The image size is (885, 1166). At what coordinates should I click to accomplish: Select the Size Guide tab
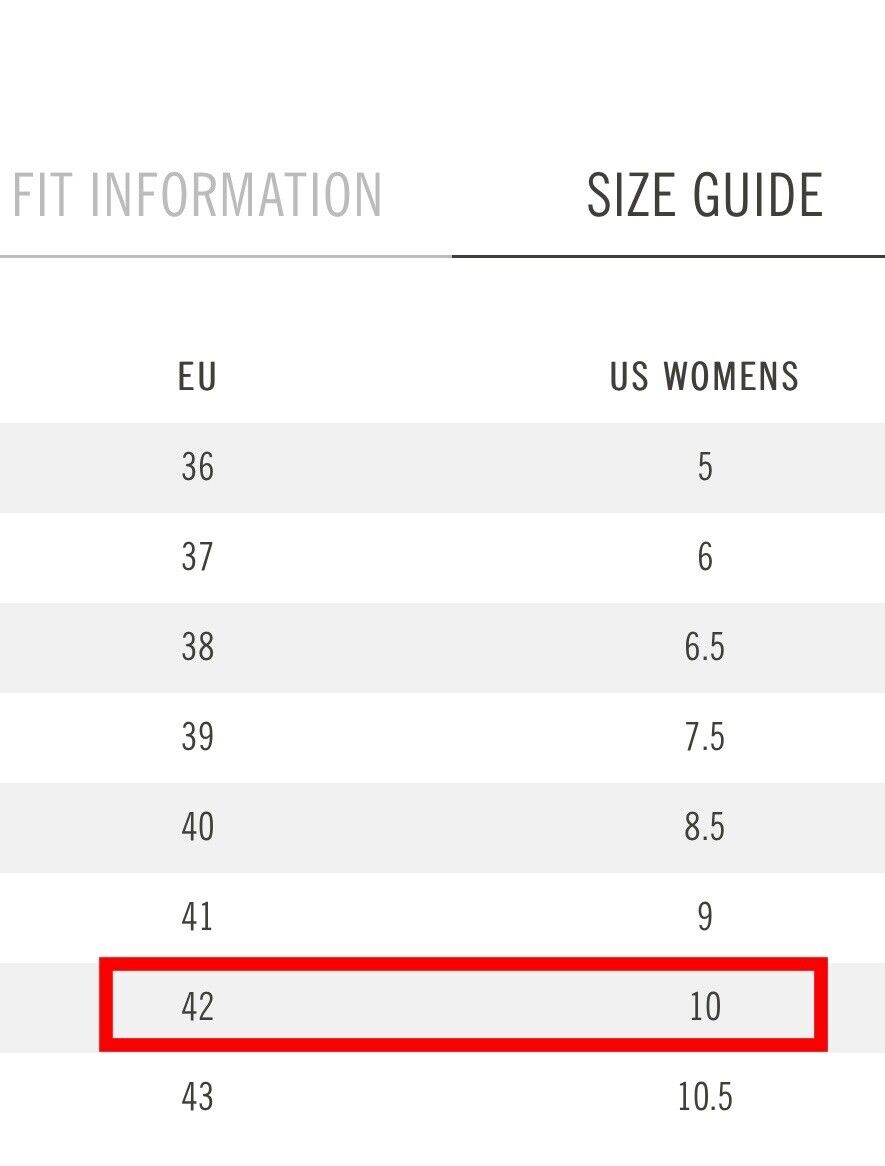click(704, 195)
